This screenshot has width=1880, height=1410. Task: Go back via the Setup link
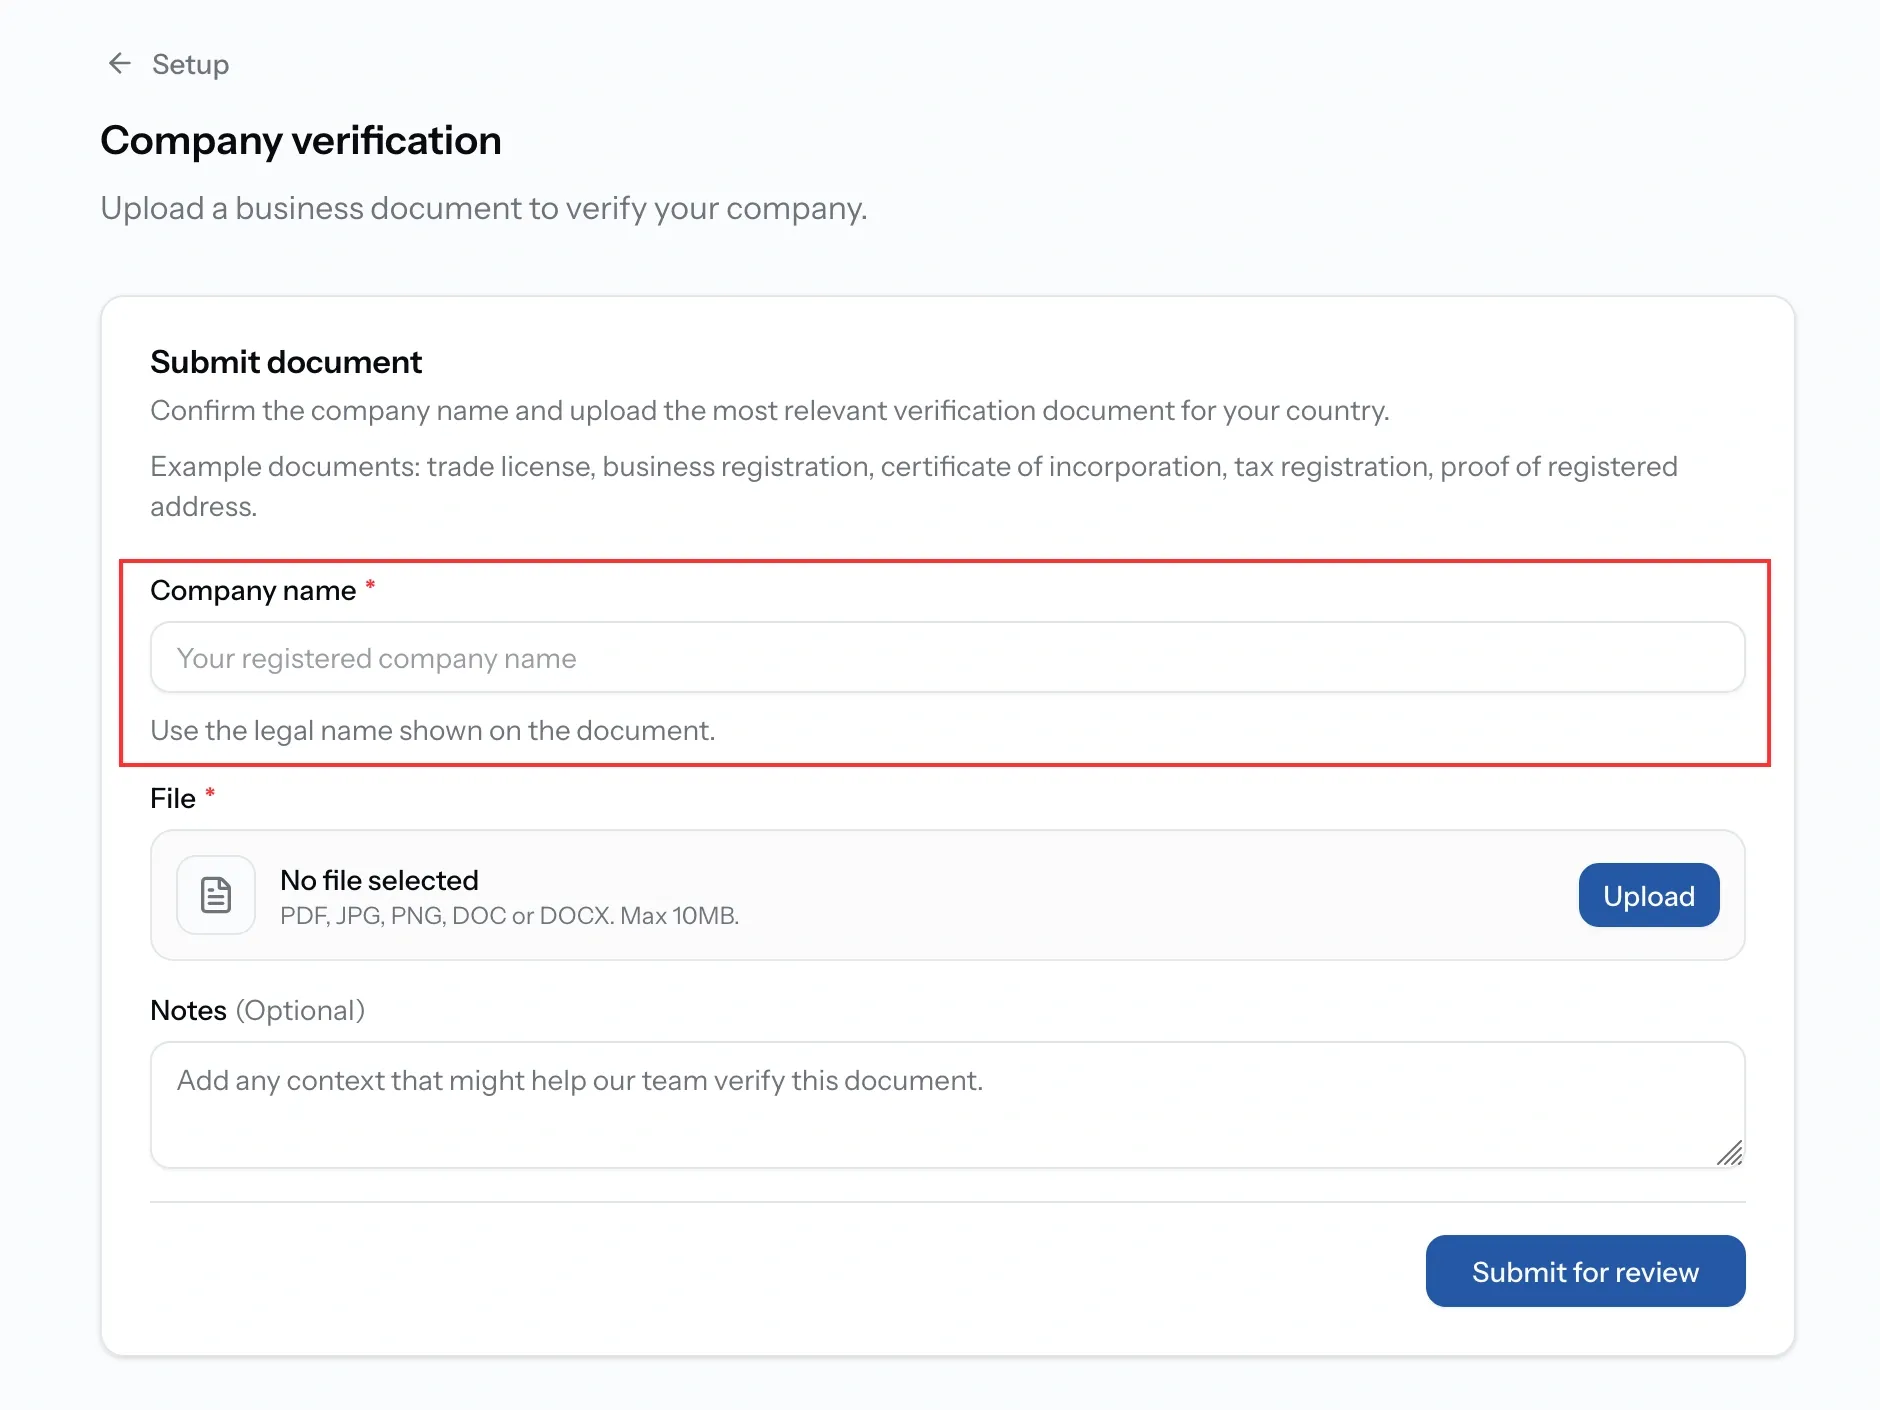pyautogui.click(x=190, y=64)
